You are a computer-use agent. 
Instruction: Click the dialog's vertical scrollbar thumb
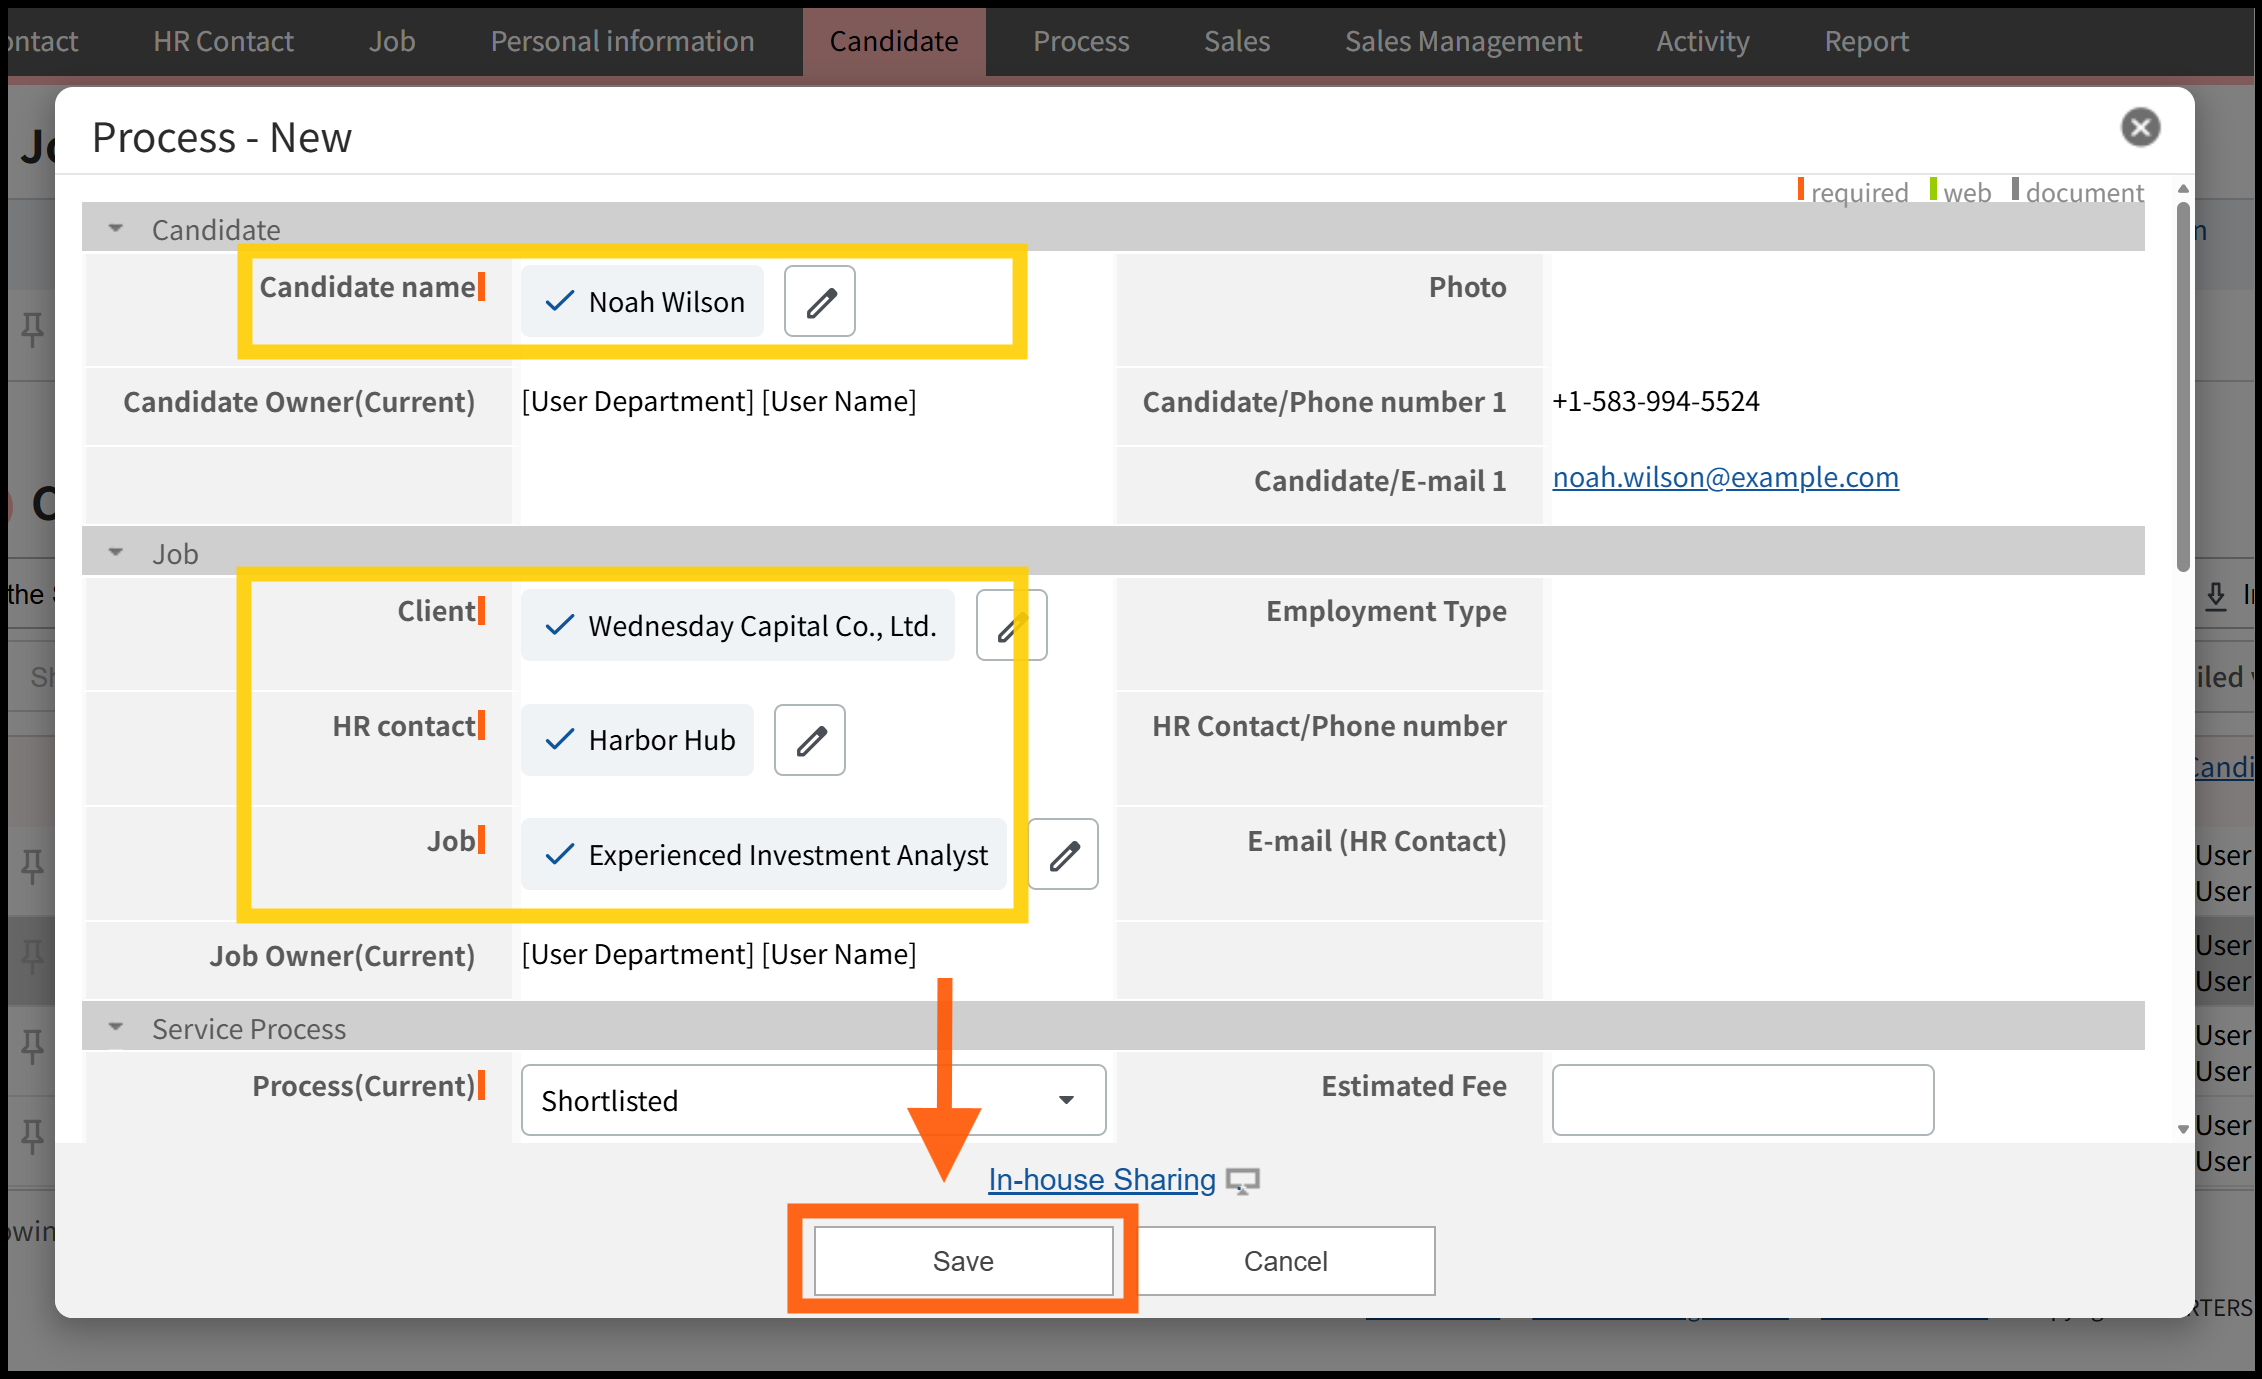2183,385
